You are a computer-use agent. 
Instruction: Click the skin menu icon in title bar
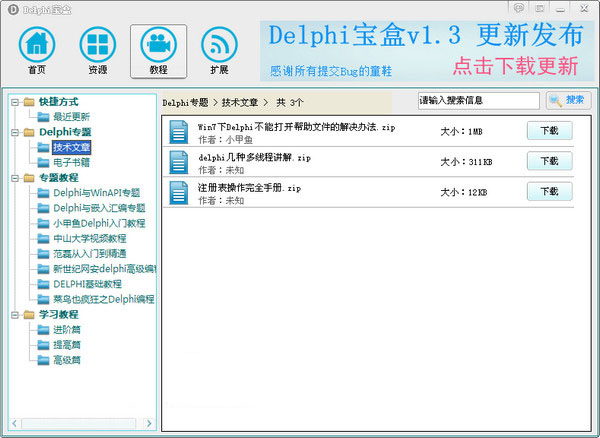(540, 8)
